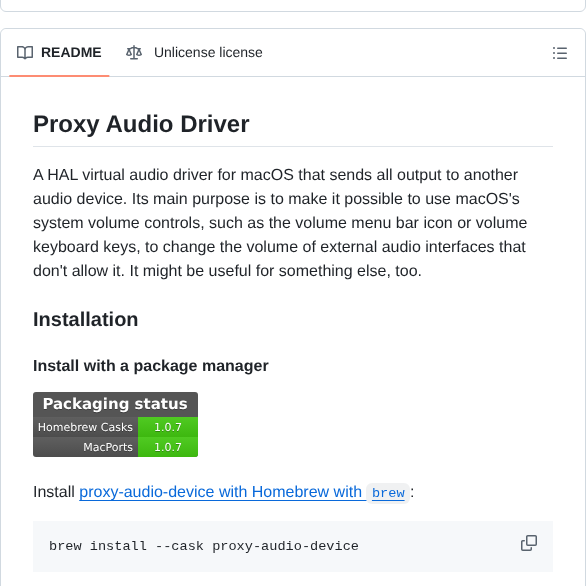Viewport: 586px width, 586px height.
Task: Open proxy-audio-device with Homebrew link
Action: [x=223, y=492]
